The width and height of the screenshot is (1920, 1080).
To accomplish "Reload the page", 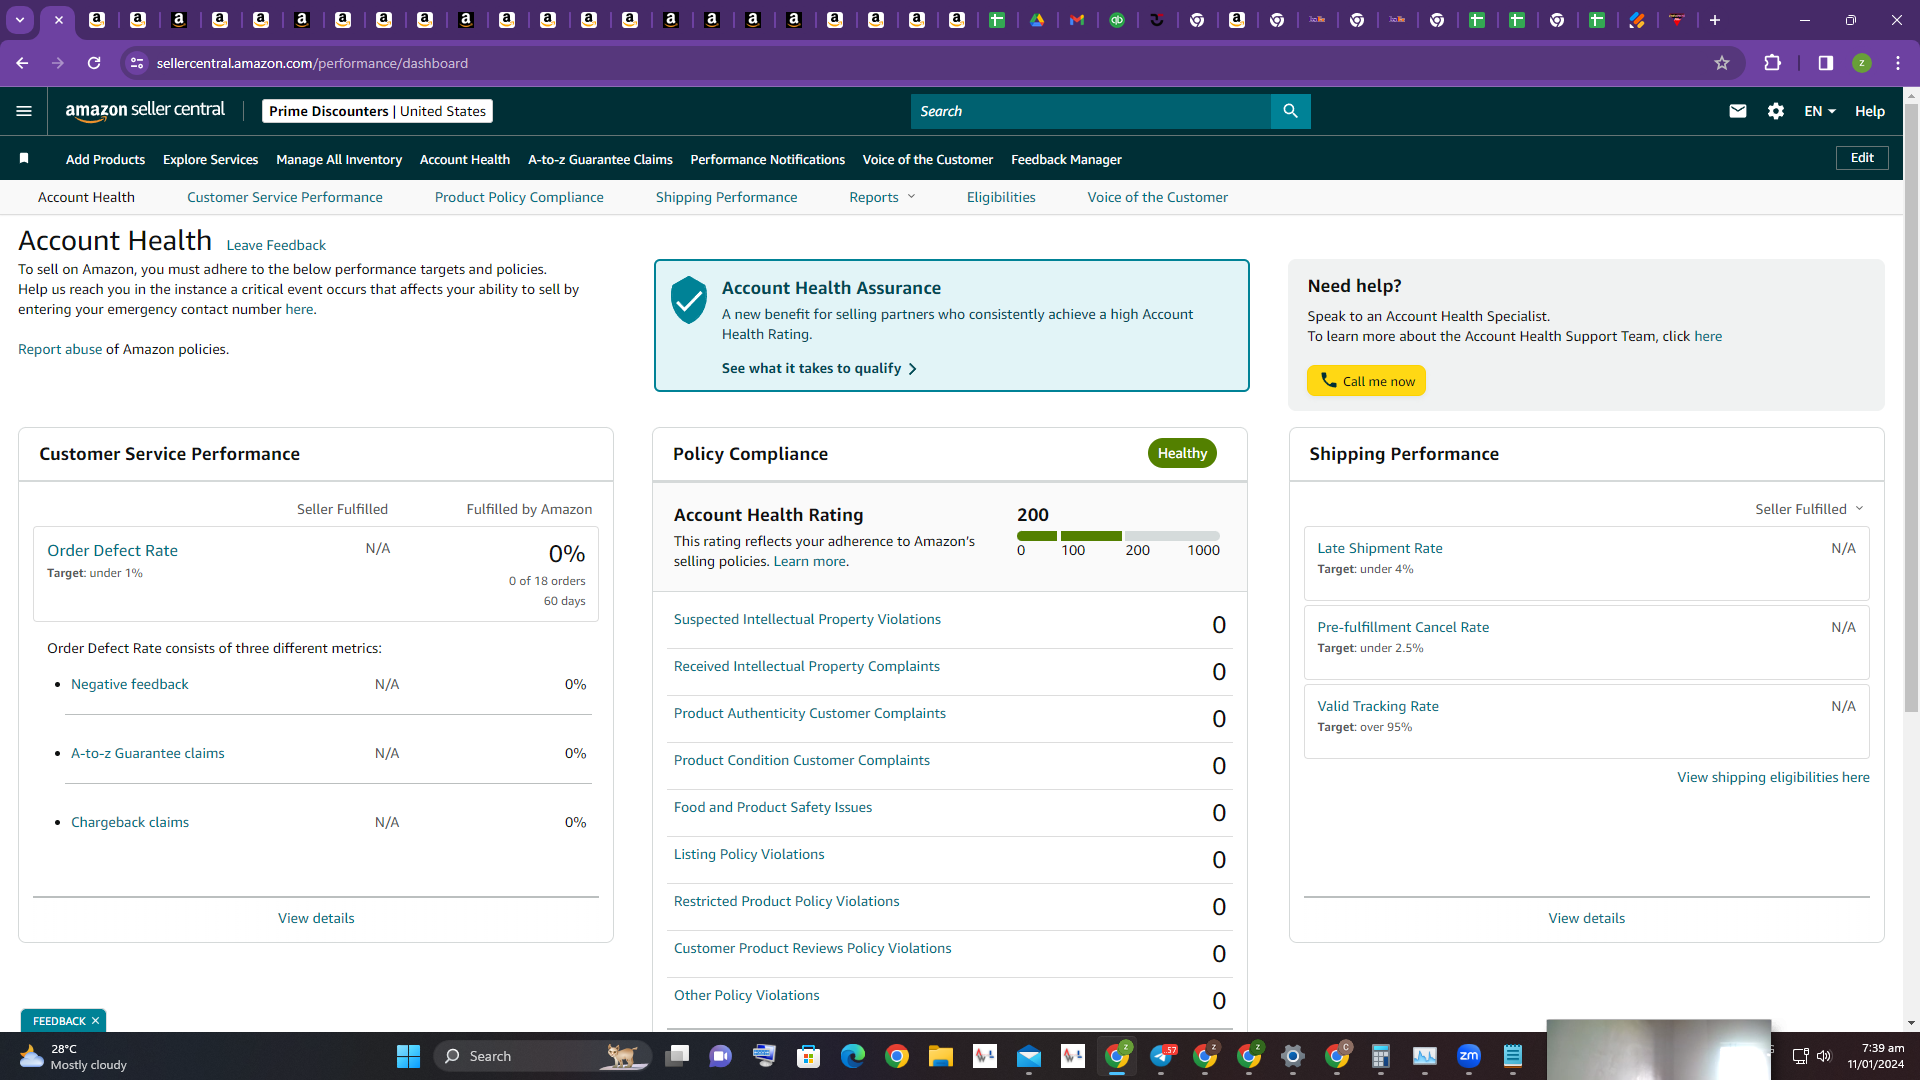I will point(94,63).
